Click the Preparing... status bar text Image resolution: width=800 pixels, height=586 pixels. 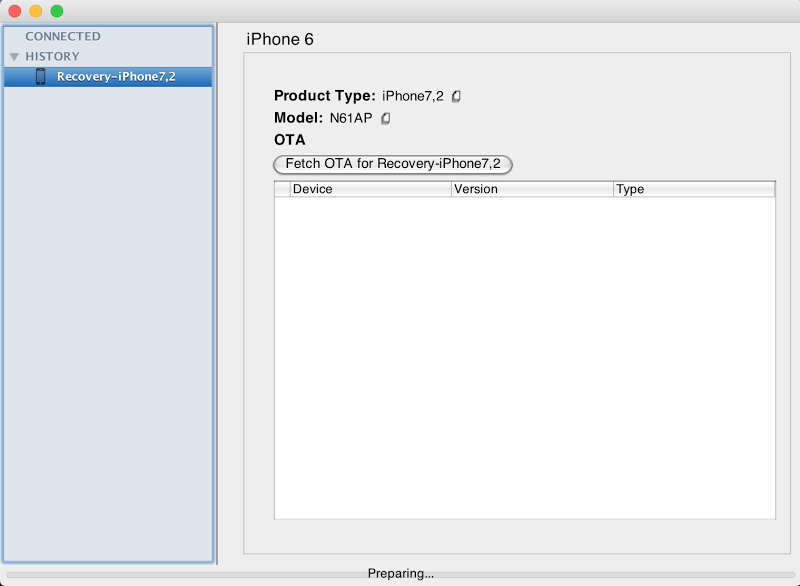[404, 573]
